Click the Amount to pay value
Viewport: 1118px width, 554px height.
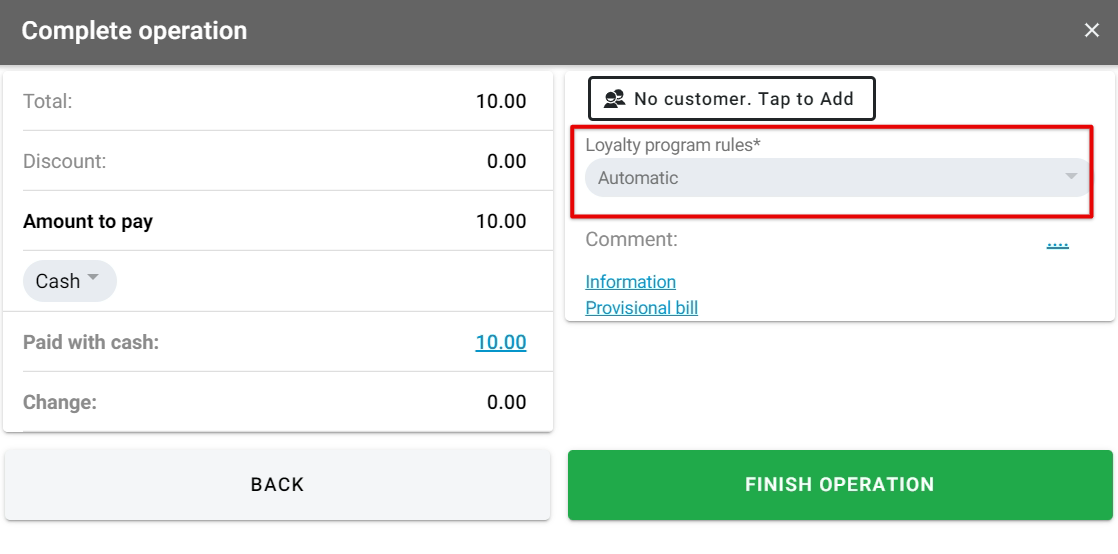point(500,221)
